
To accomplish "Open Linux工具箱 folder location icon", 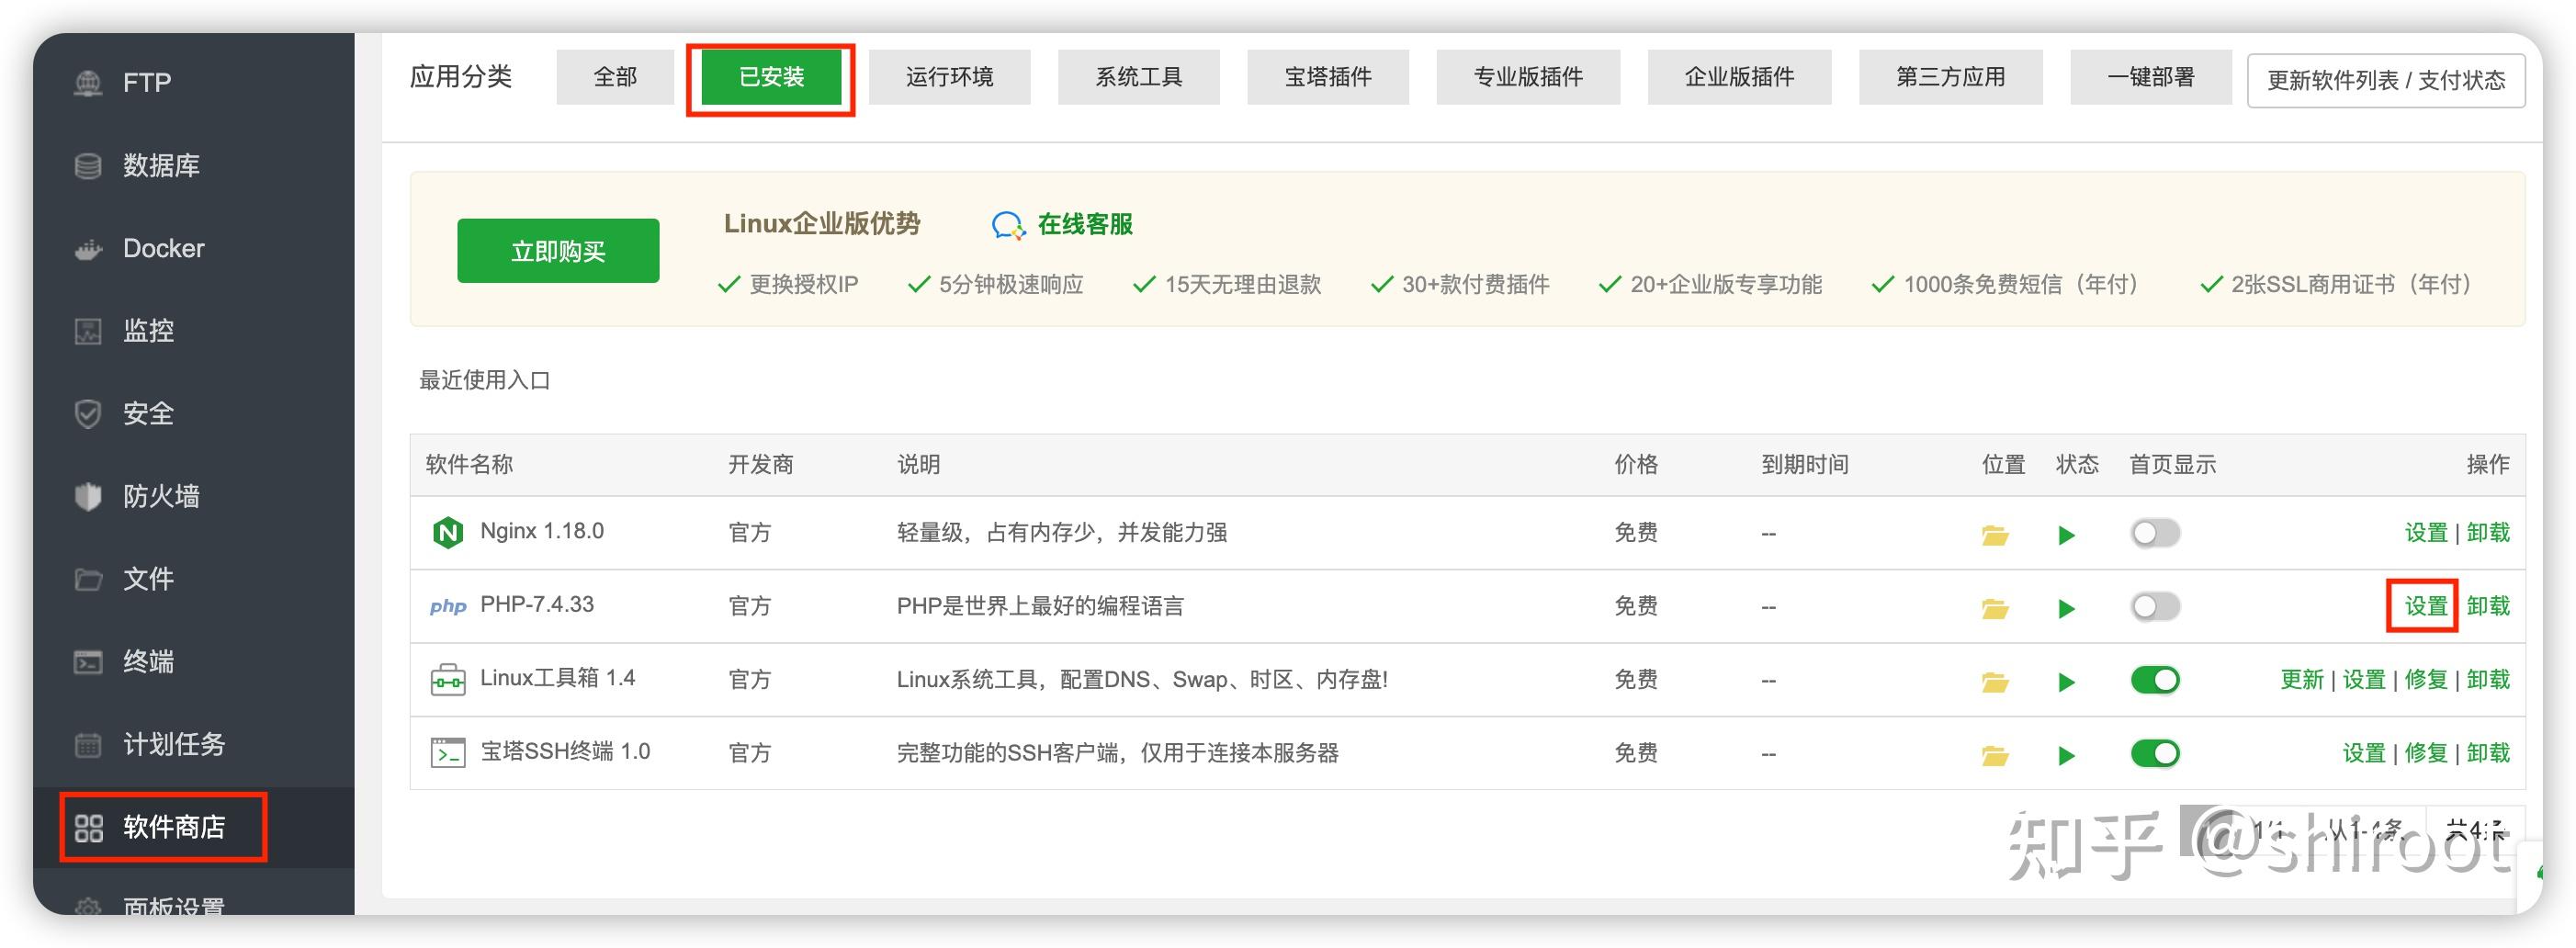I will click(x=1994, y=682).
